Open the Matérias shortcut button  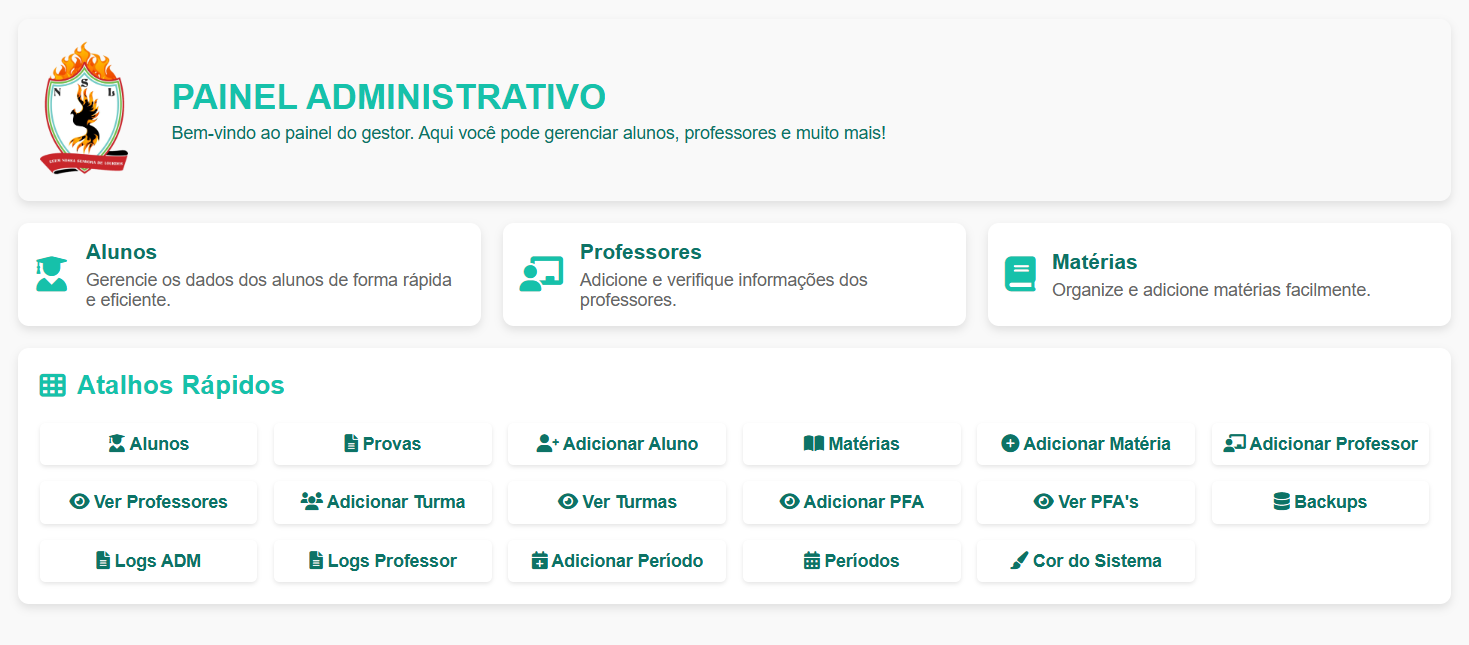851,444
